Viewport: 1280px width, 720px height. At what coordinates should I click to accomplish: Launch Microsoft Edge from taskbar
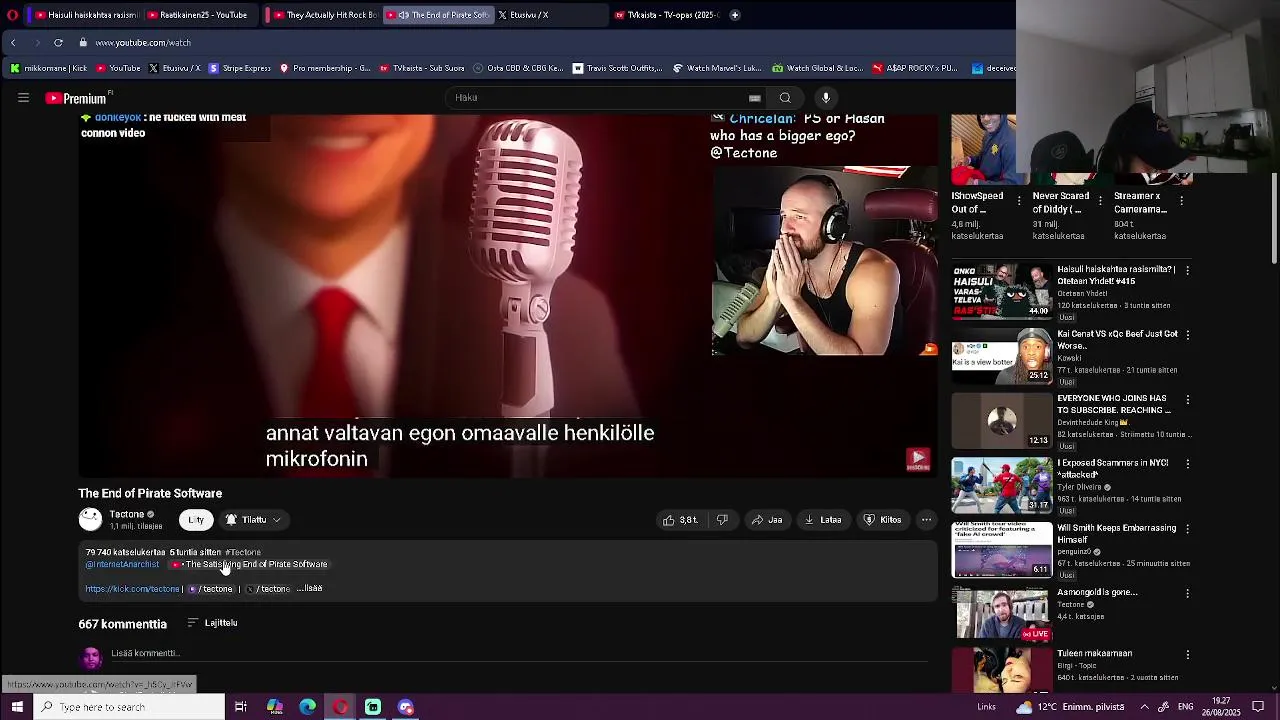(x=308, y=707)
